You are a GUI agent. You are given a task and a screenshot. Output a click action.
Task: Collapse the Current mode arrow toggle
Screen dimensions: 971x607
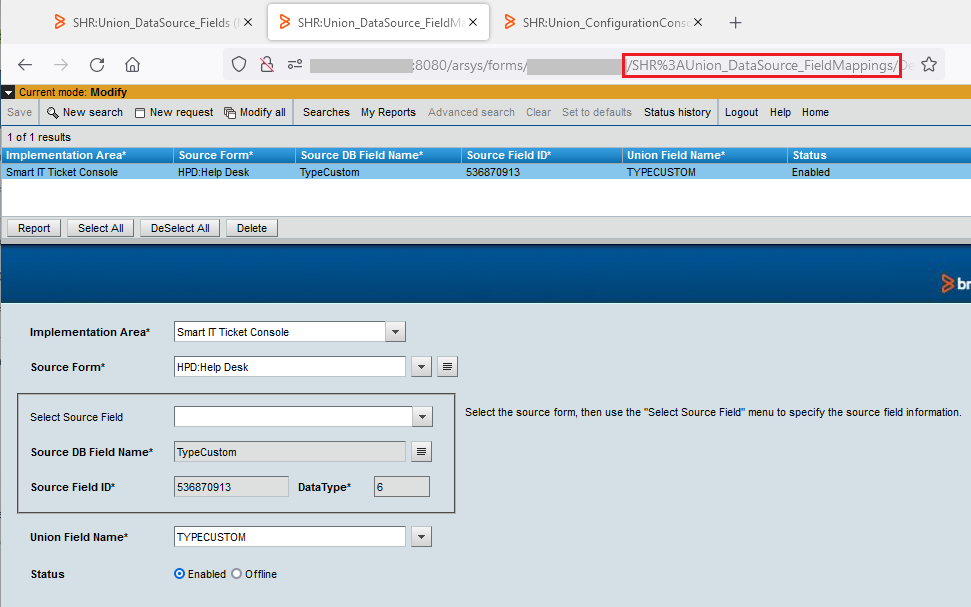[8, 92]
